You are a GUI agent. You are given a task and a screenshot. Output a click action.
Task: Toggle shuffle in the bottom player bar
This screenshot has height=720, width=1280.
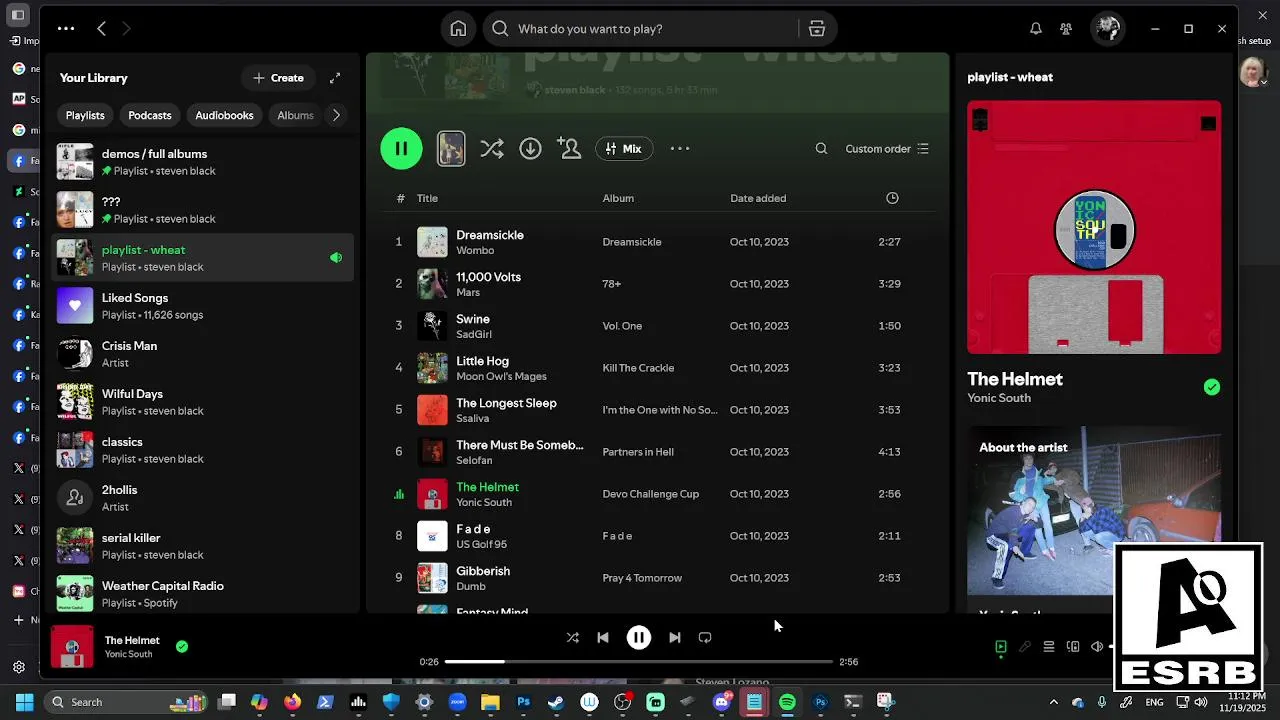[572, 638]
